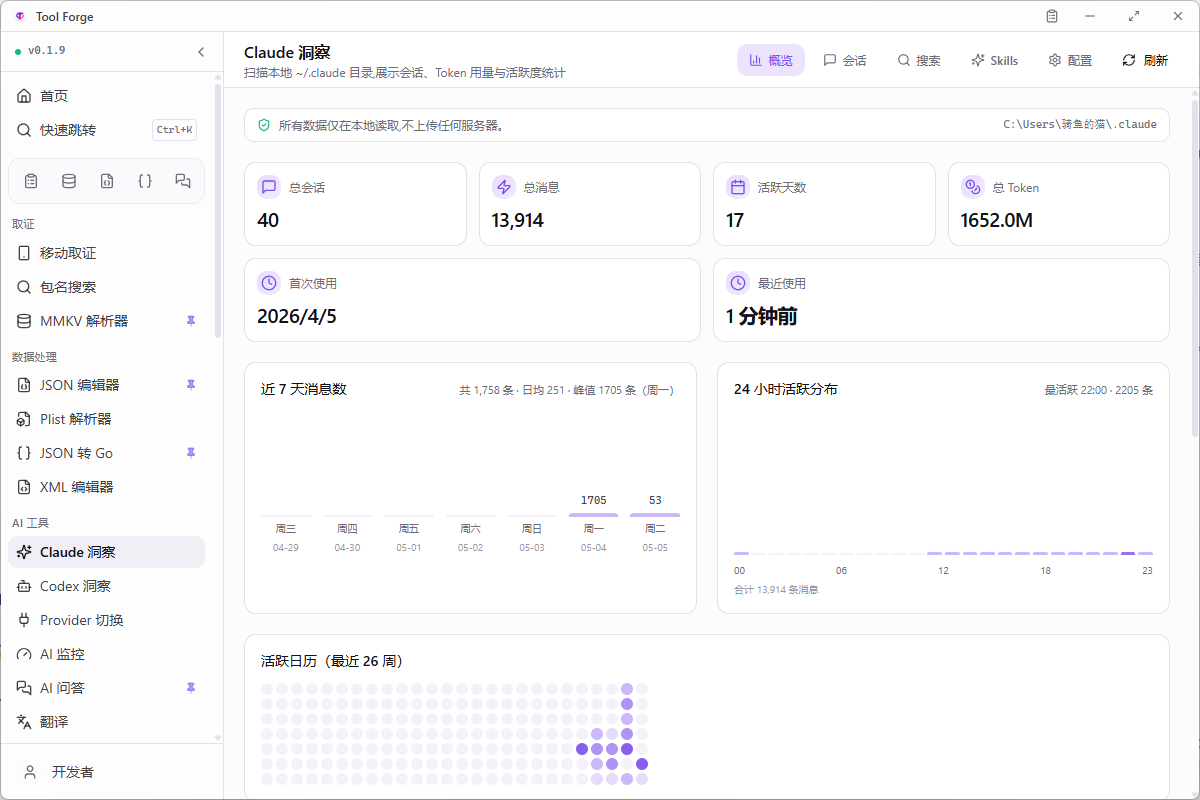
Task: Click the 周二 53 message bar
Action: (x=655, y=515)
